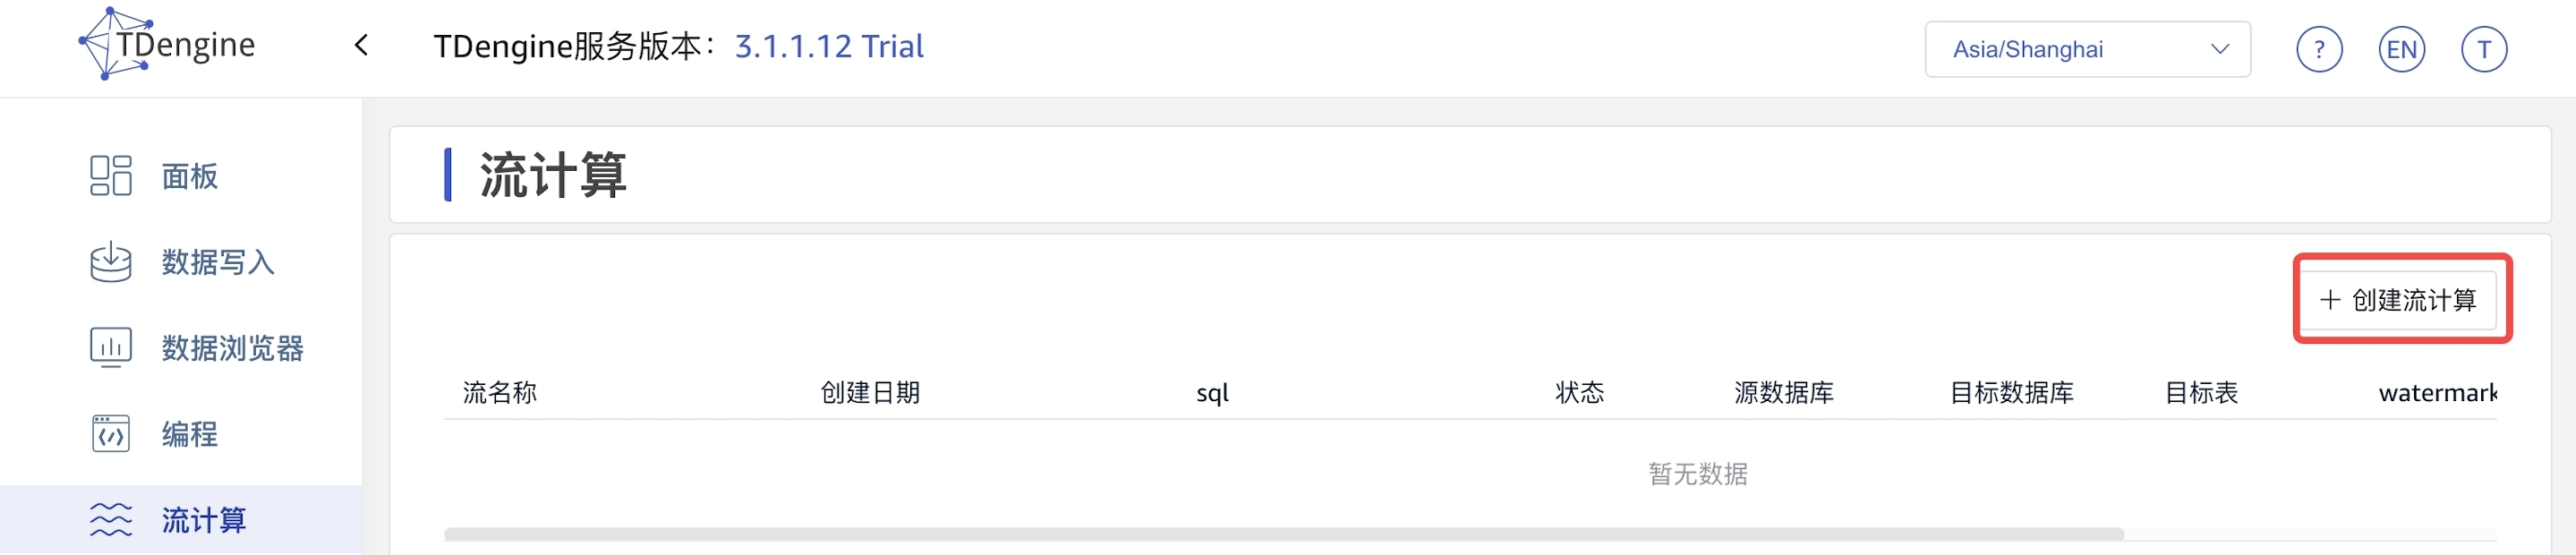
Task: Open the help question mark icon
Action: click(2318, 49)
